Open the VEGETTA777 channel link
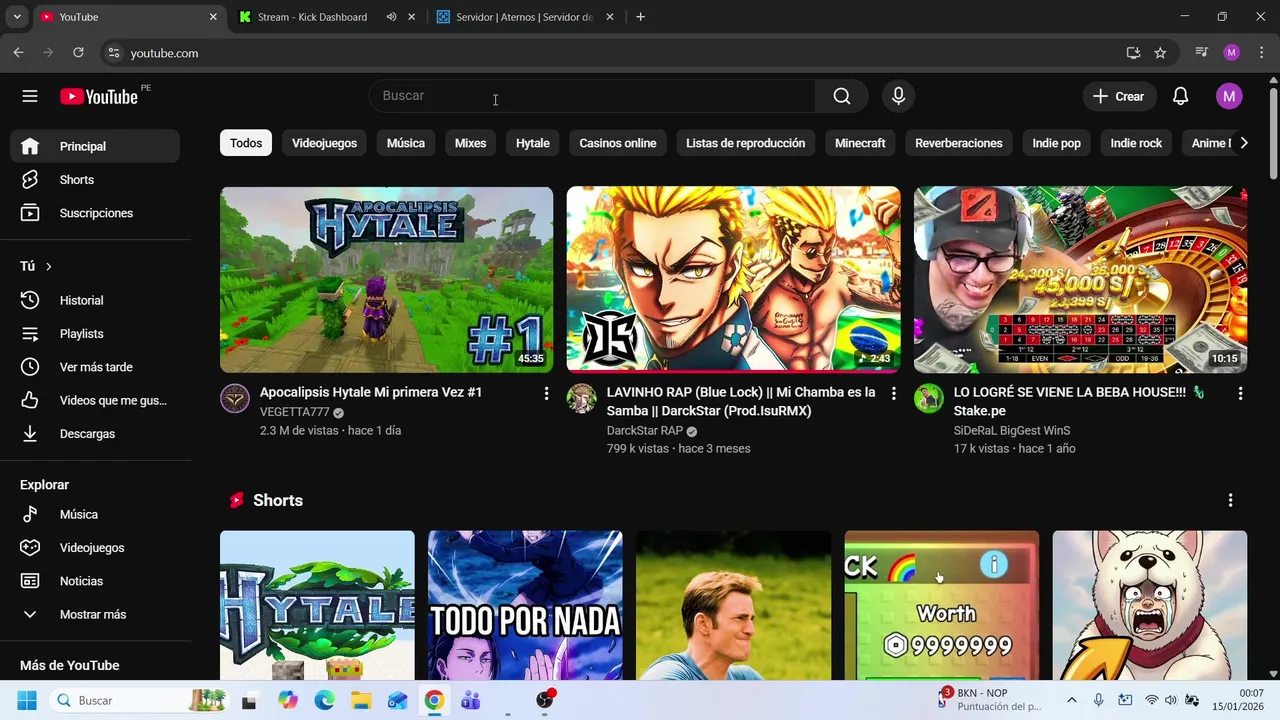Viewport: 1280px width, 720px height. [x=294, y=412]
